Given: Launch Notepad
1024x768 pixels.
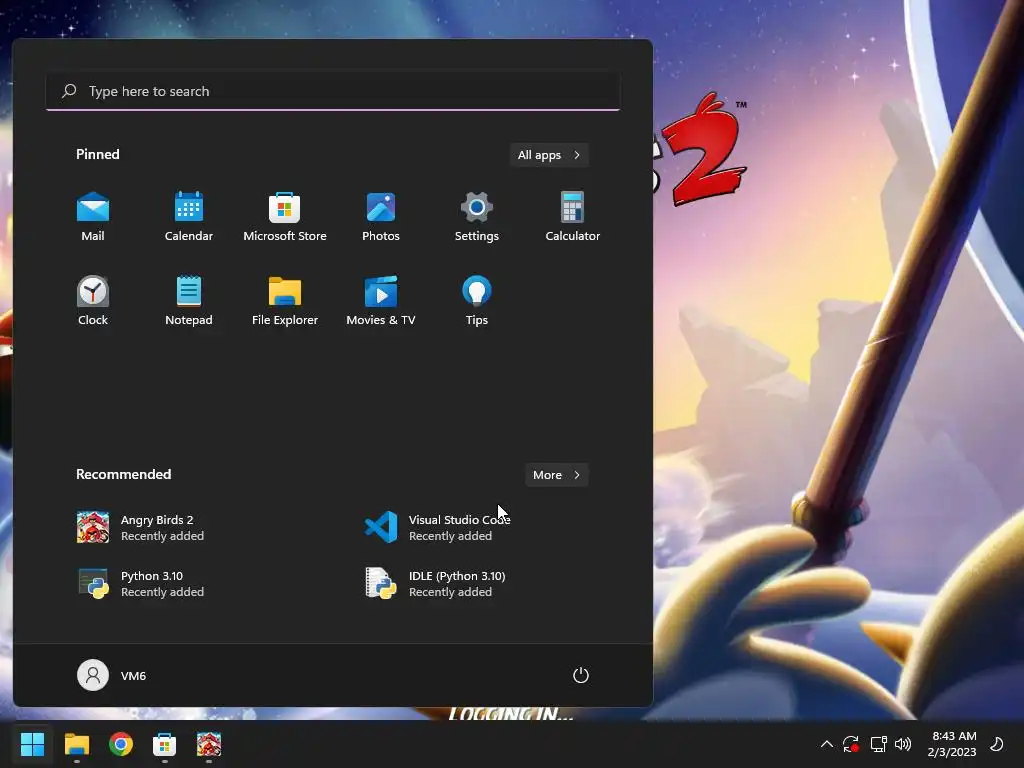Looking at the screenshot, I should click(189, 301).
